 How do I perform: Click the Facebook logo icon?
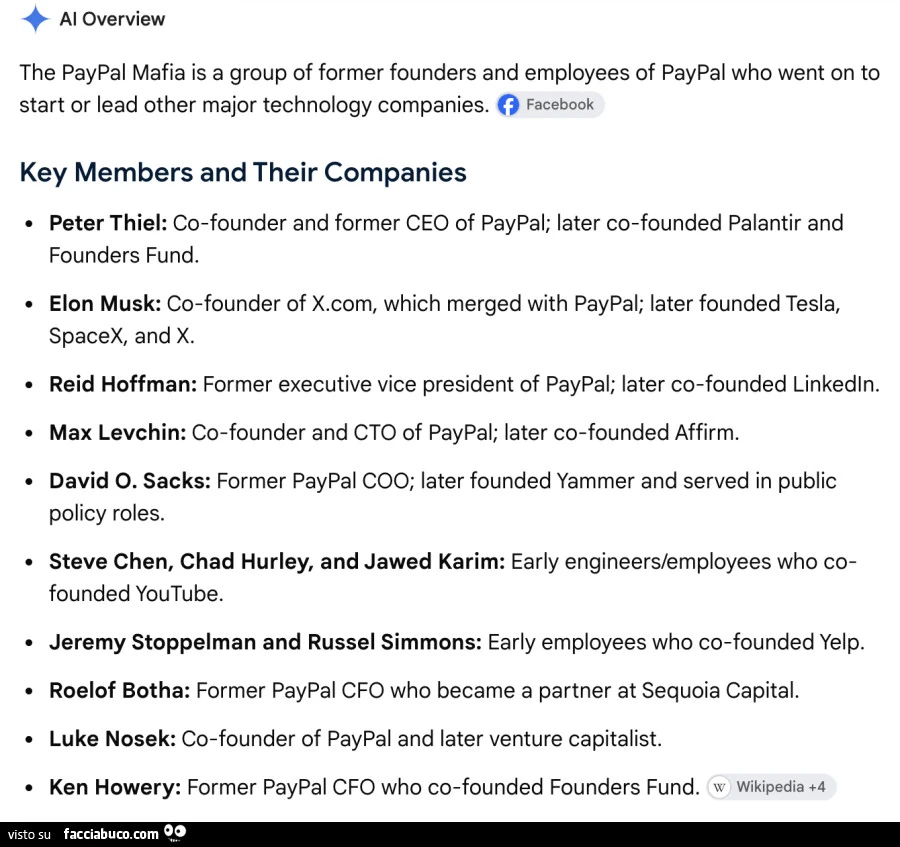pos(509,105)
